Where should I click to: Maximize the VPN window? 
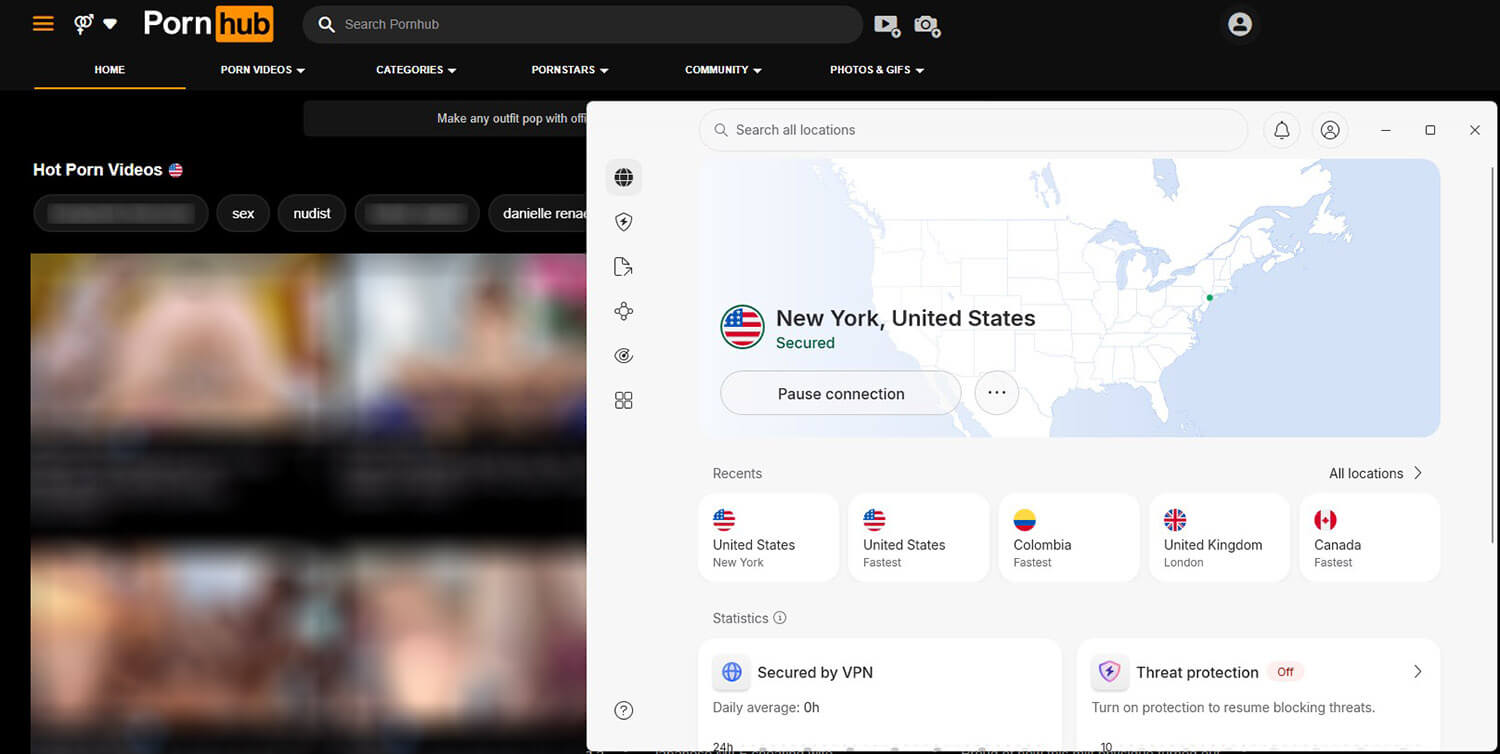pos(1430,130)
